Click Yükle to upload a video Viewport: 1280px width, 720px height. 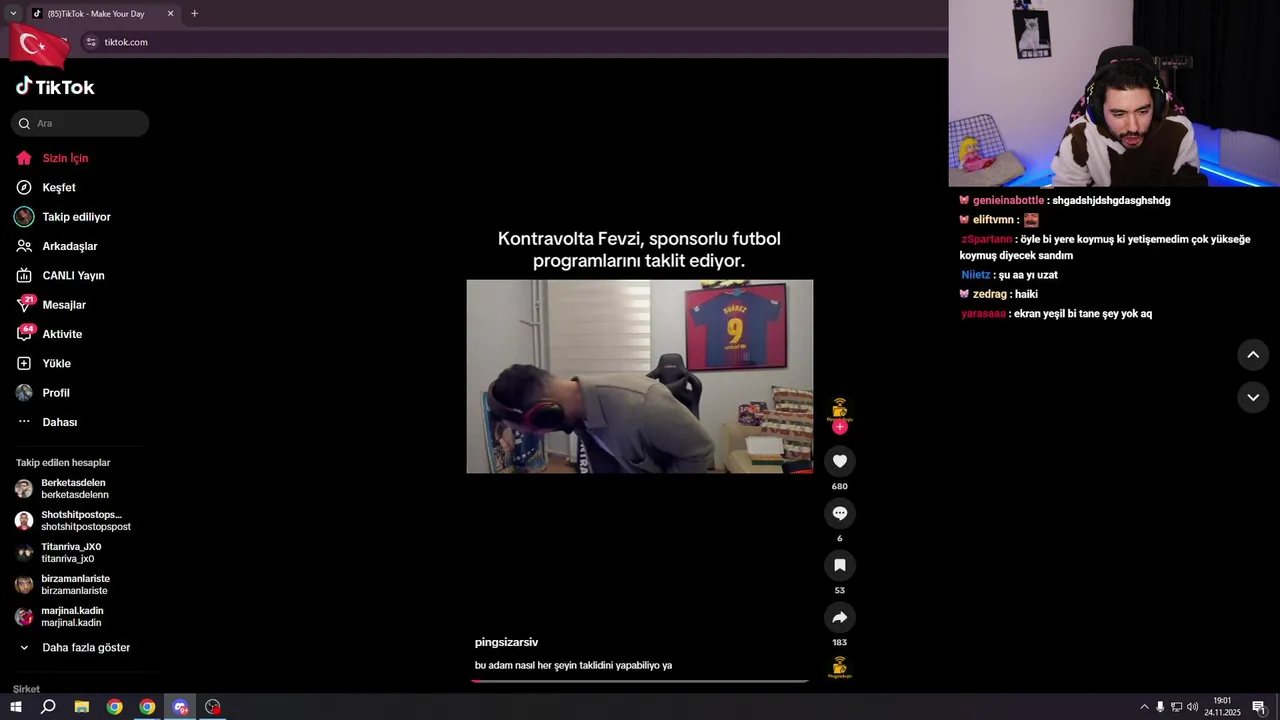43,363
